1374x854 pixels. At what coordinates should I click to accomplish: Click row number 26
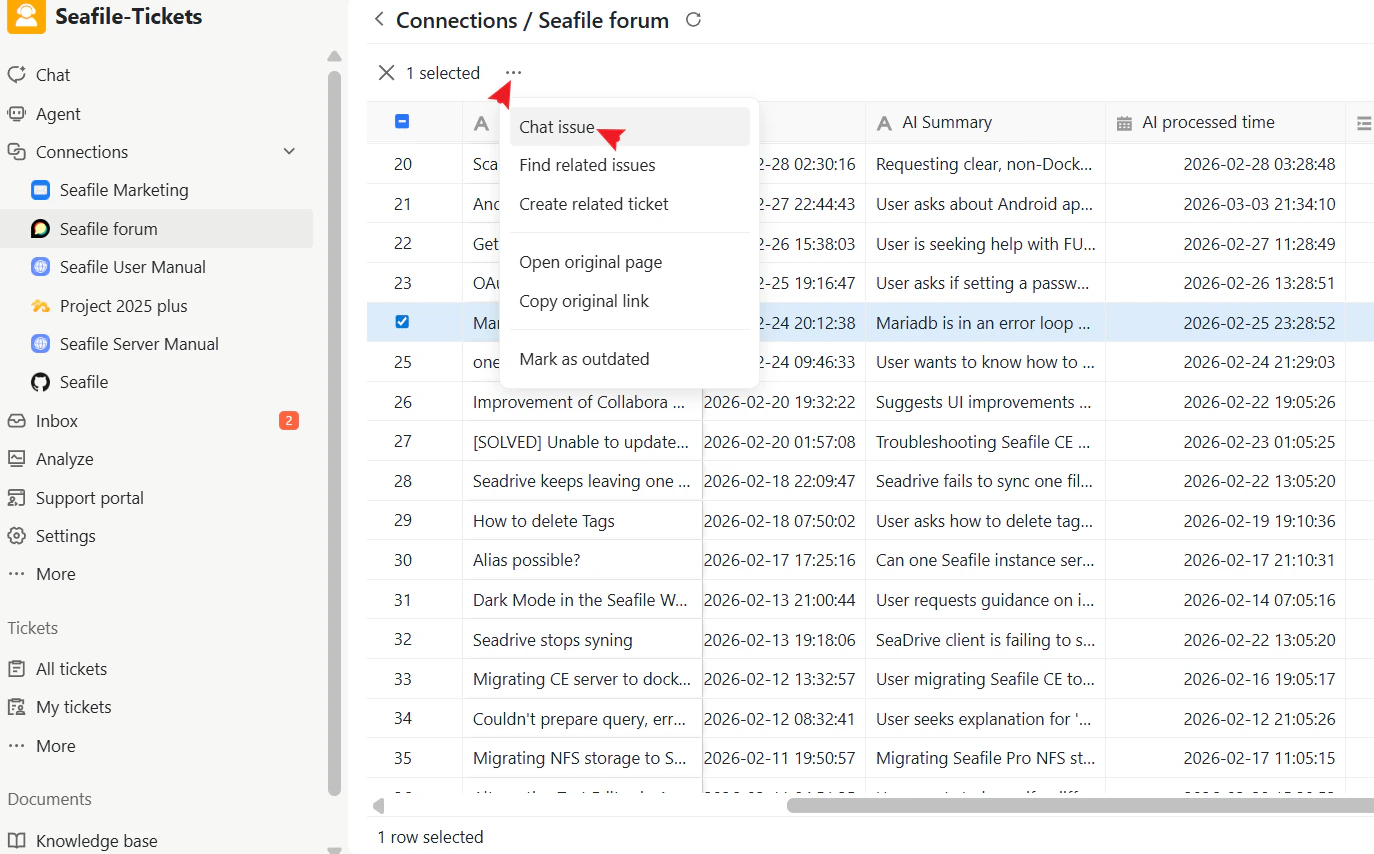pyautogui.click(x=402, y=402)
